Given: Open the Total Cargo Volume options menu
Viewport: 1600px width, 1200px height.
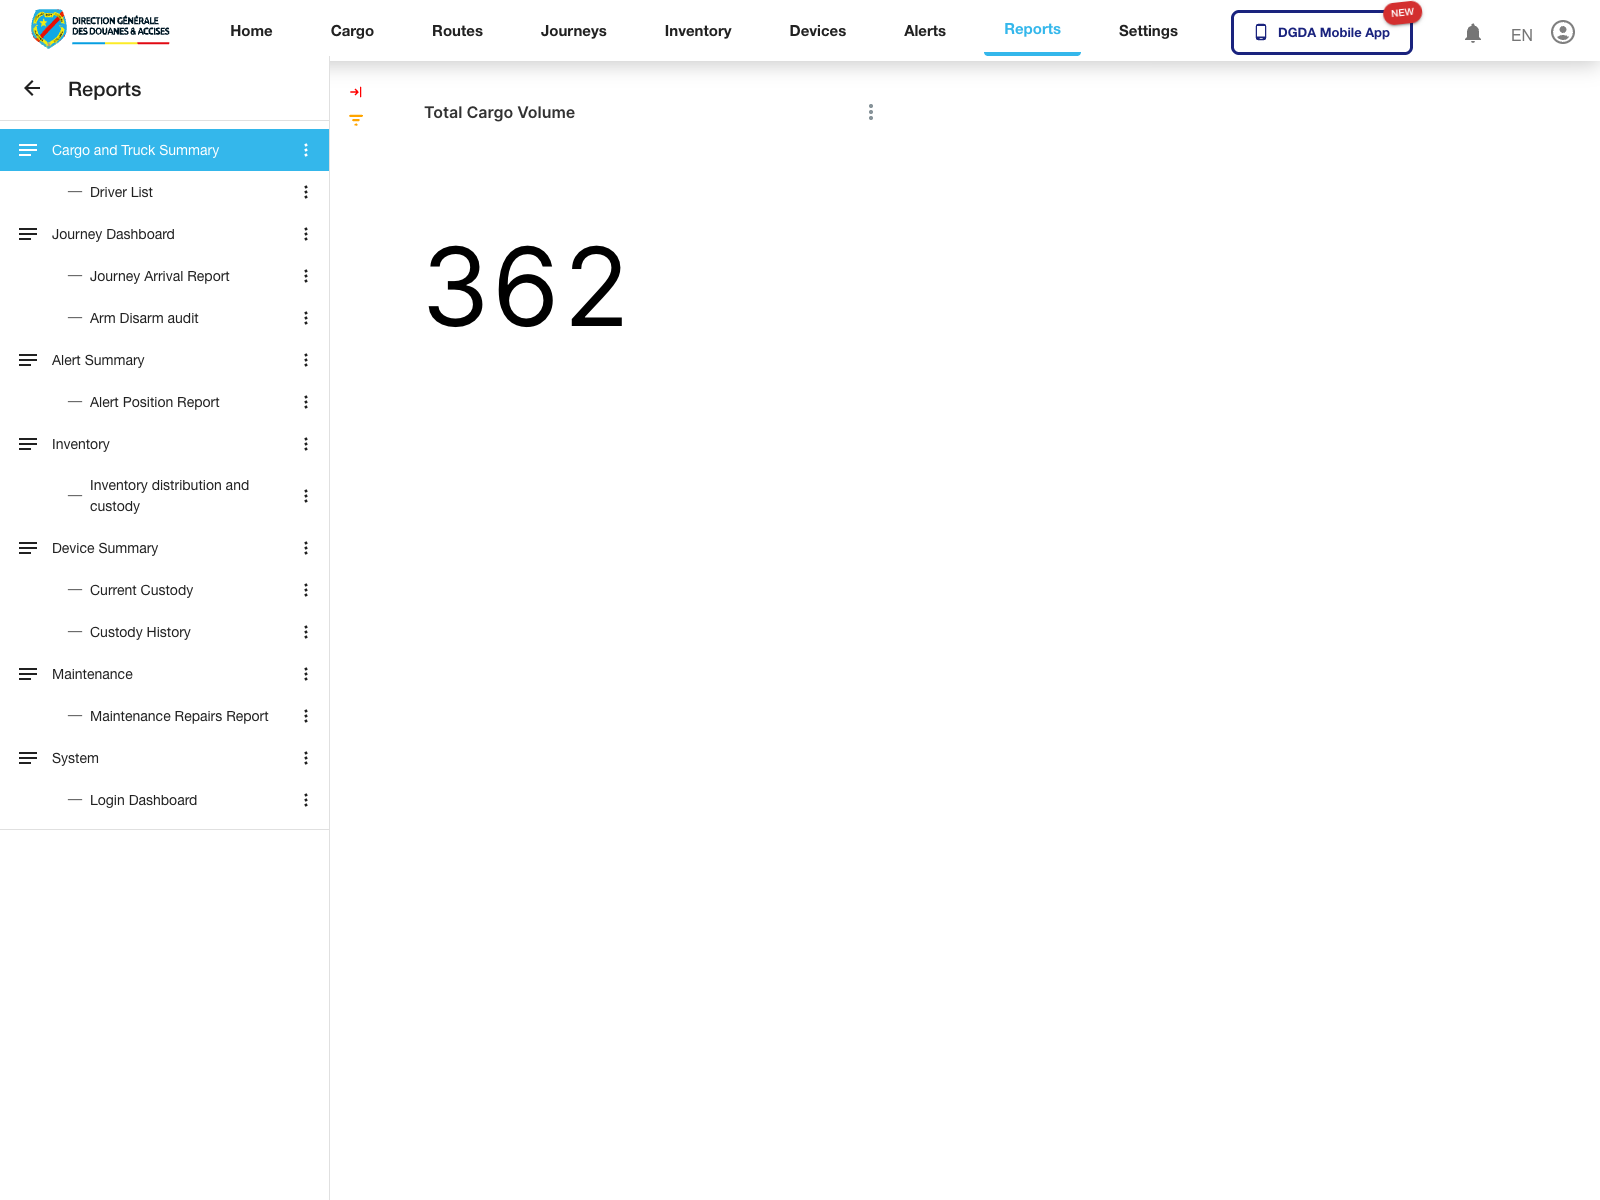Looking at the screenshot, I should point(870,112).
